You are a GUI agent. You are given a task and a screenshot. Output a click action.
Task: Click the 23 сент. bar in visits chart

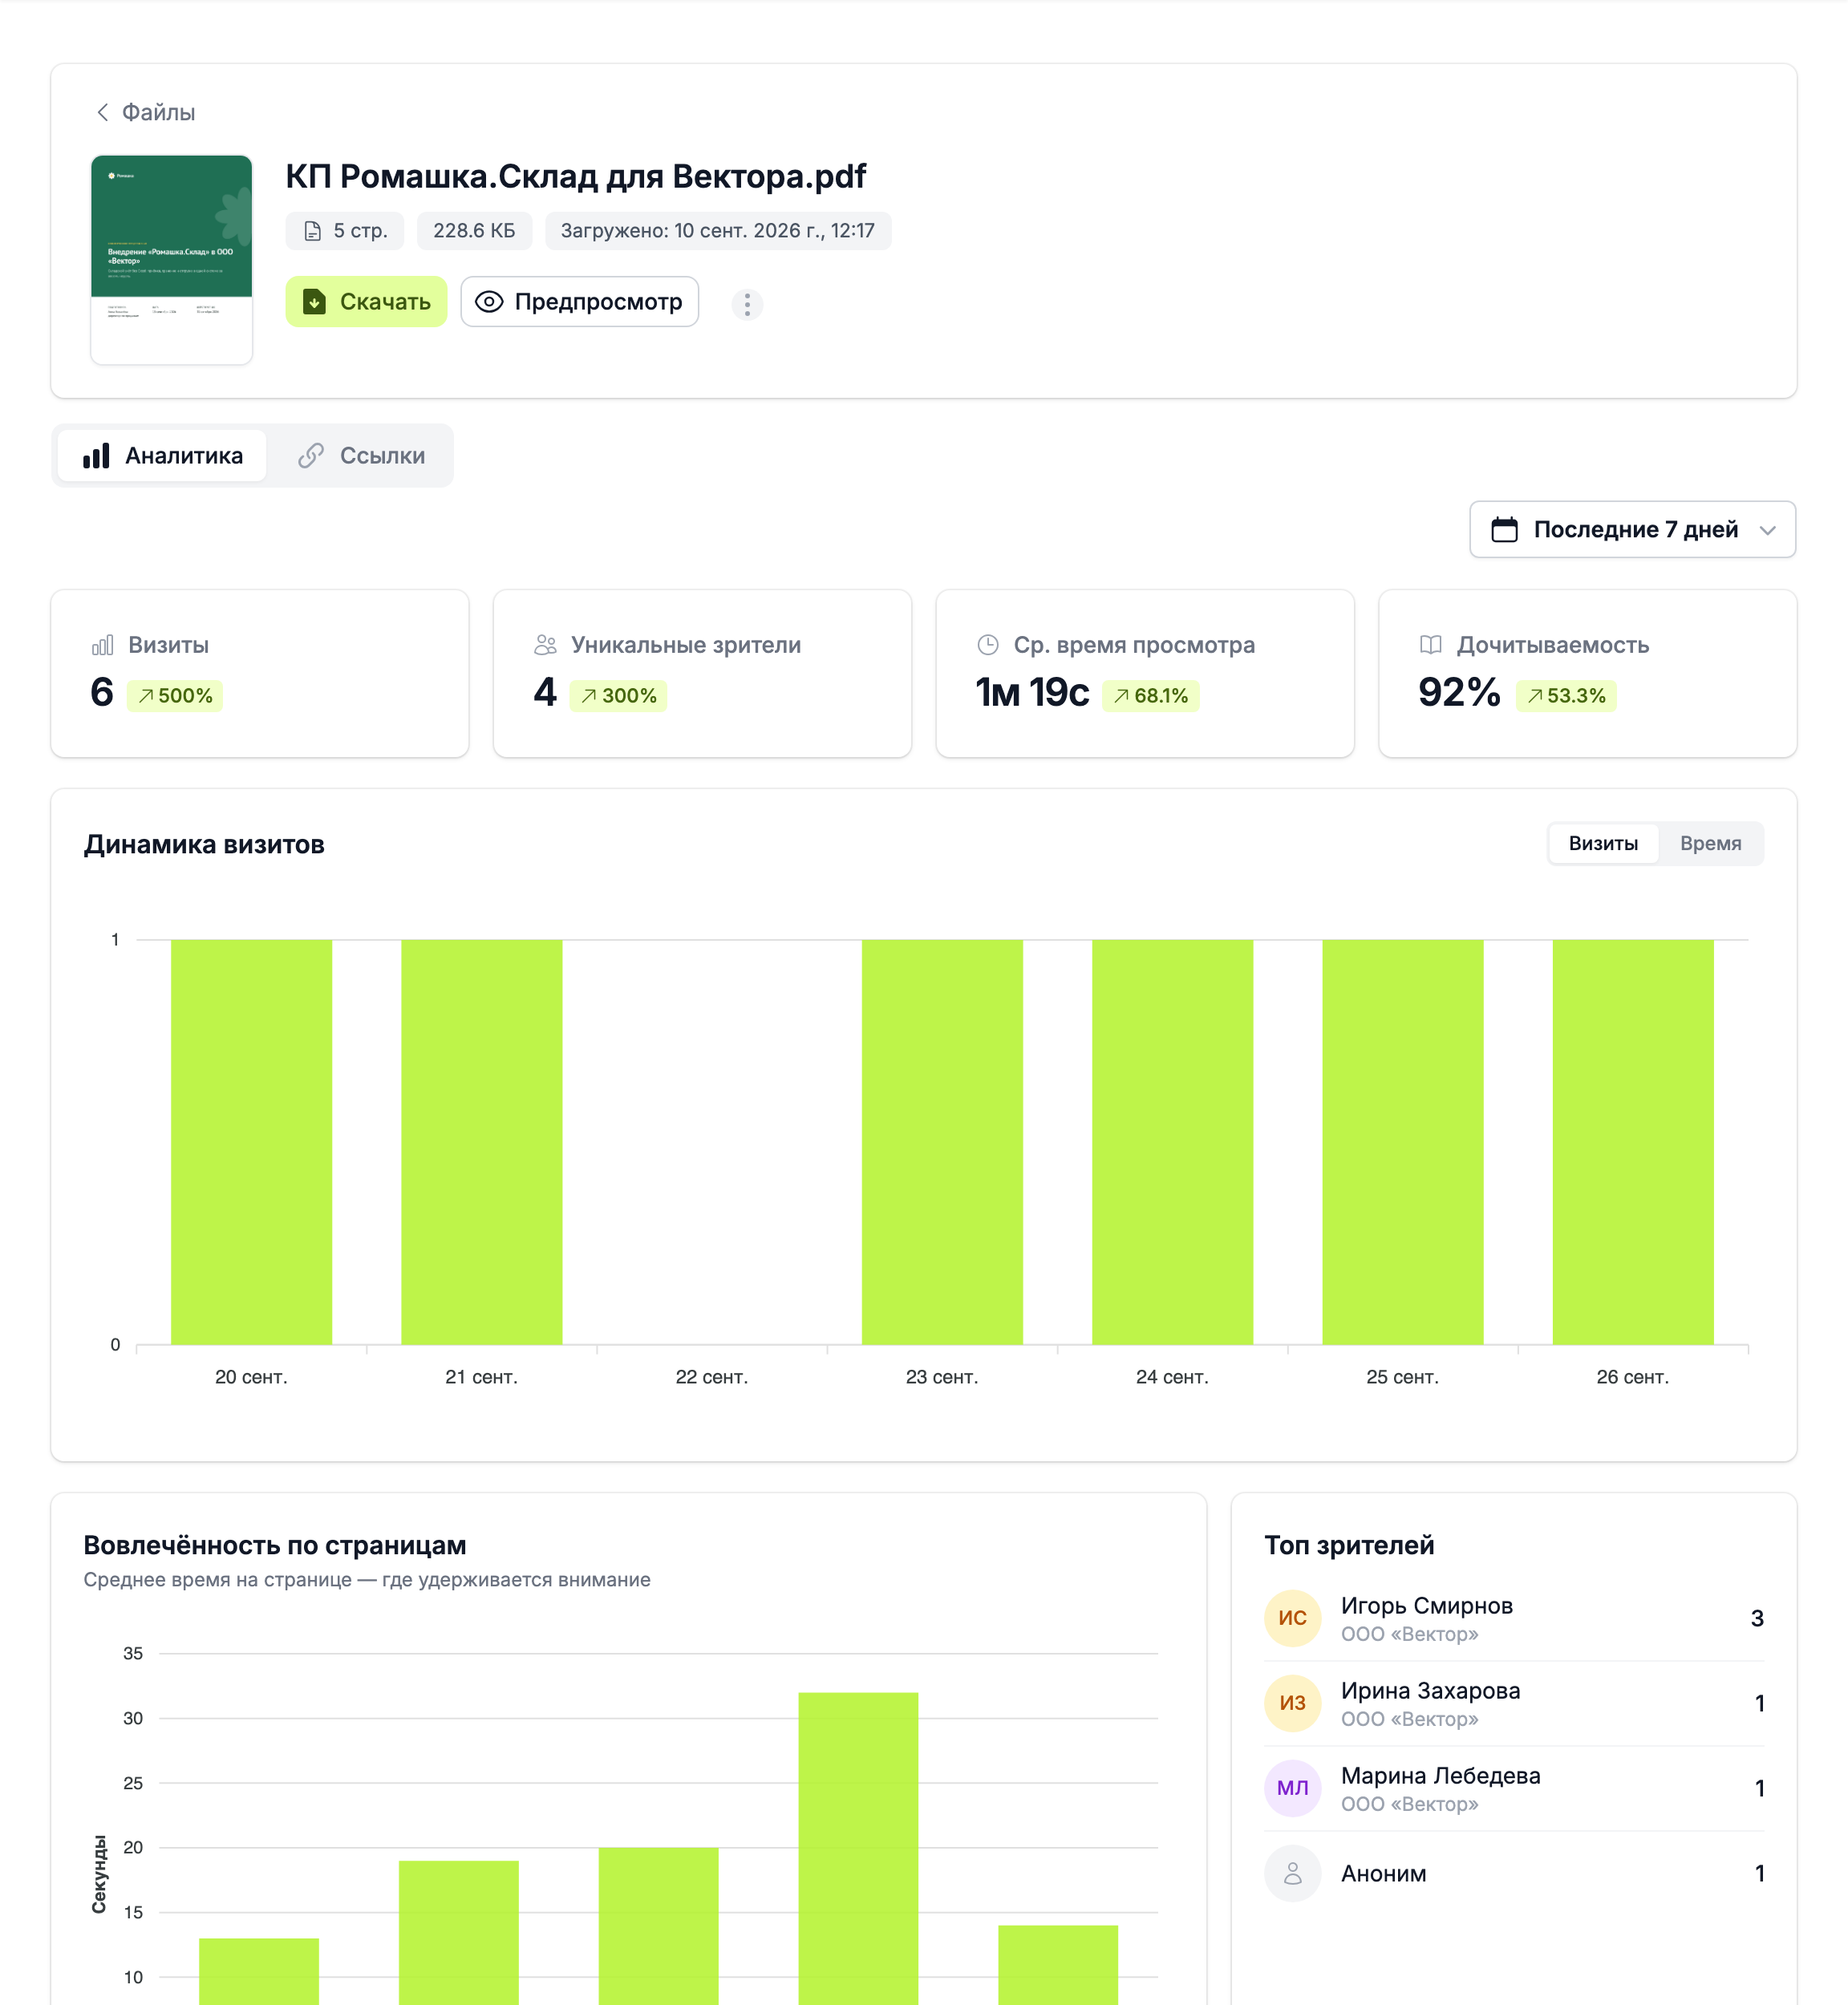pos(942,1142)
